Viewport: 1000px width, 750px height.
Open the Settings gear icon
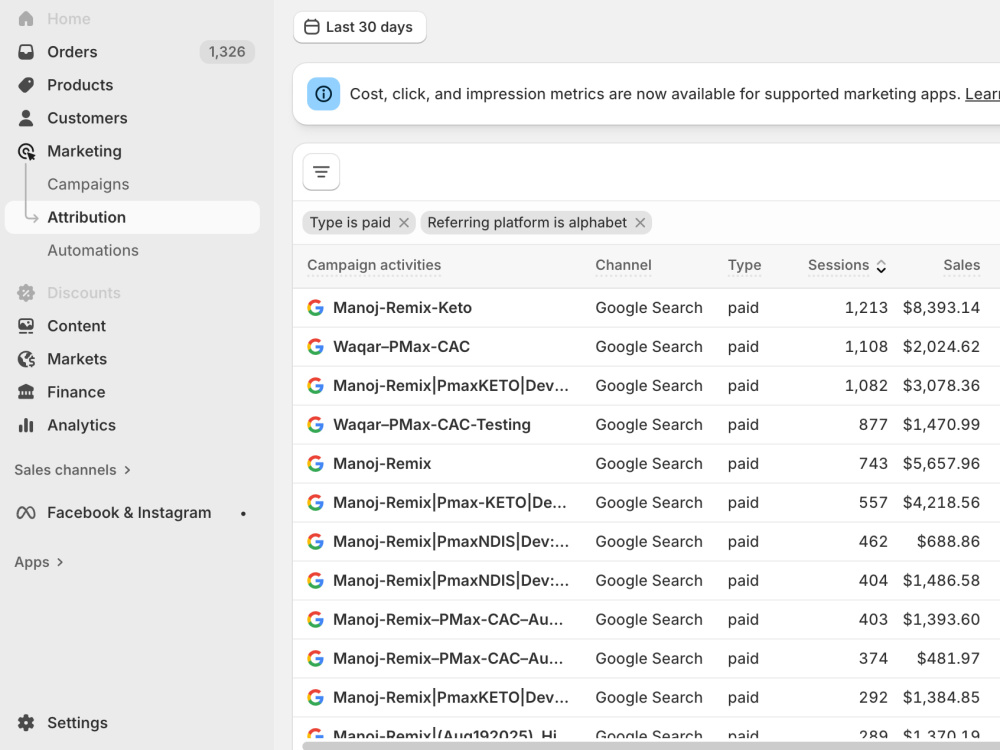(26, 723)
